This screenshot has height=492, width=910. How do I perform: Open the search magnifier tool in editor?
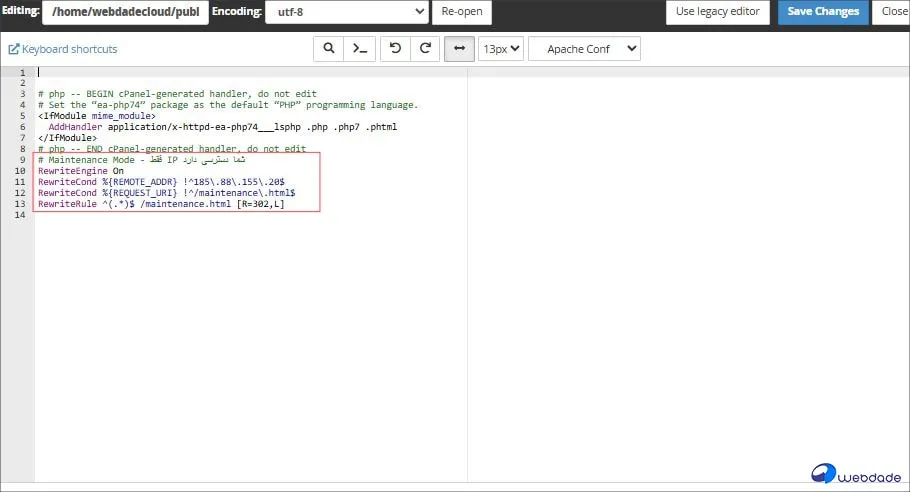(x=328, y=49)
